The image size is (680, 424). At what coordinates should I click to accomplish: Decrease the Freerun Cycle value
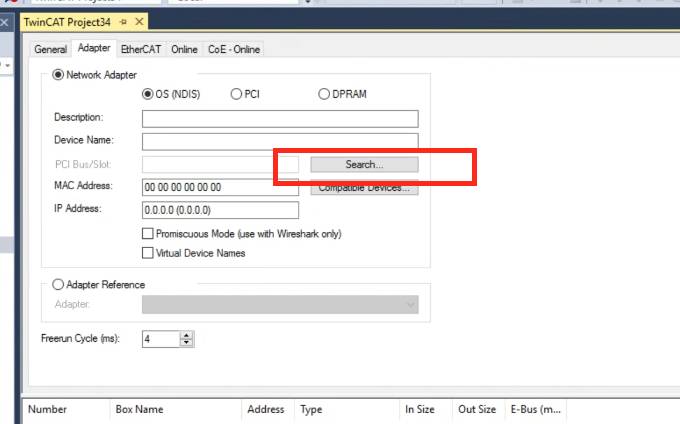[x=186, y=343]
